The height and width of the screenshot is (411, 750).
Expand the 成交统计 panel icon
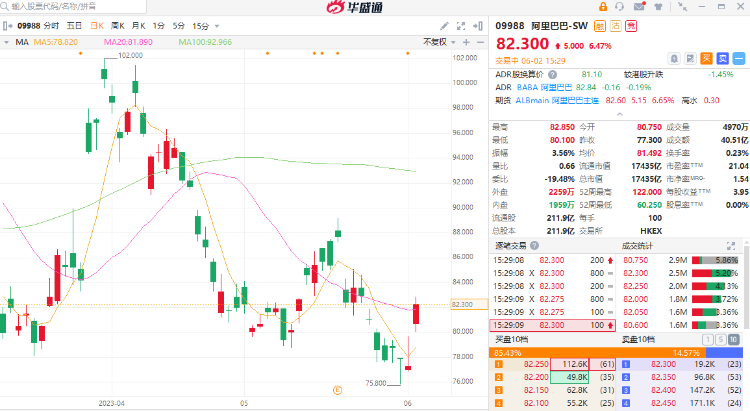click(x=730, y=246)
